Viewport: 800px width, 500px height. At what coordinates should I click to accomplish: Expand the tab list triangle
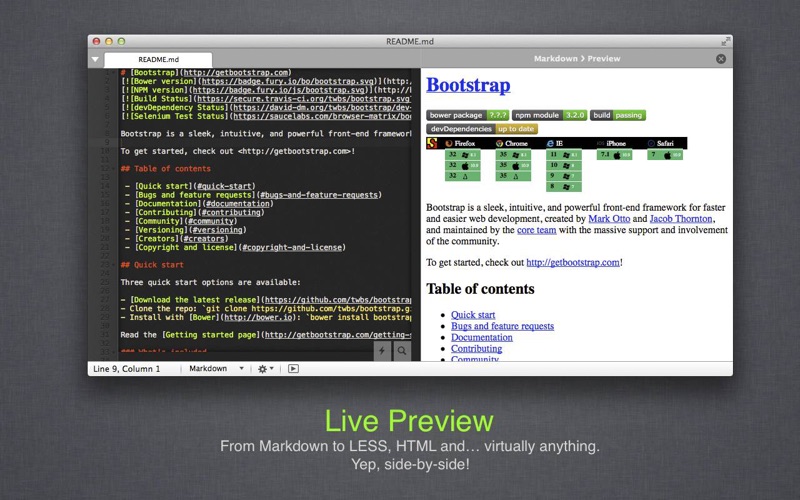[x=95, y=59]
